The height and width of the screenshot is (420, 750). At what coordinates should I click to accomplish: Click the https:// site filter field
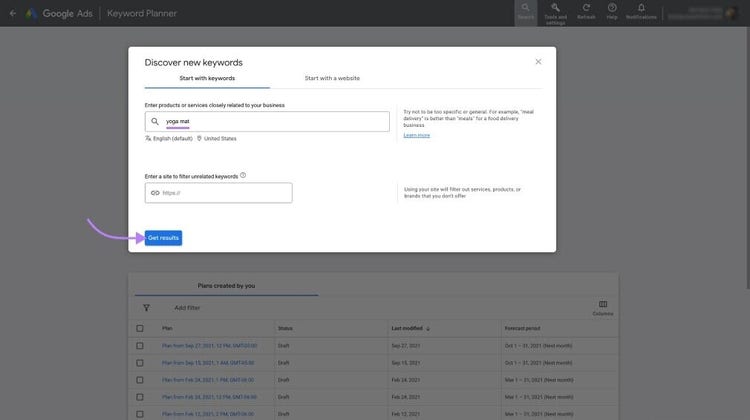(x=219, y=193)
